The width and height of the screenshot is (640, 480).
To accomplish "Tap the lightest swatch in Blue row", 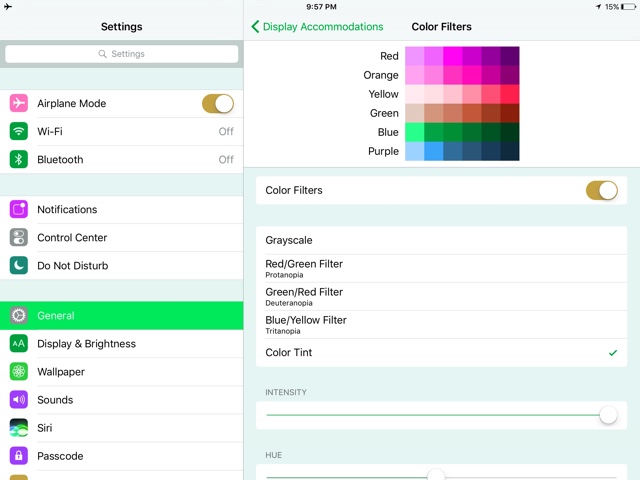I will (x=415, y=132).
